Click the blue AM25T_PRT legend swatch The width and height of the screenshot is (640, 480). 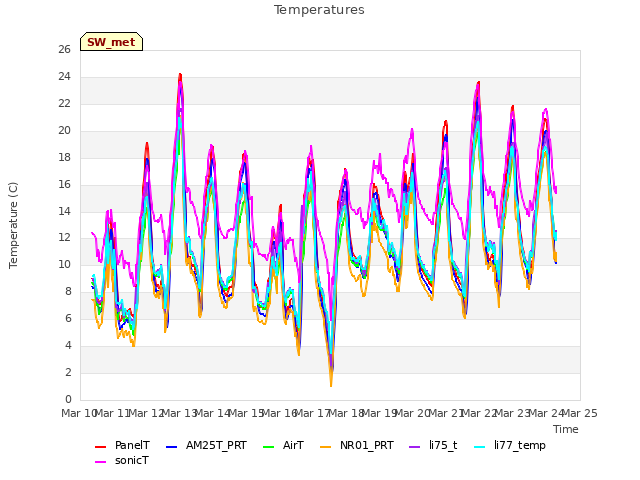tap(171, 447)
